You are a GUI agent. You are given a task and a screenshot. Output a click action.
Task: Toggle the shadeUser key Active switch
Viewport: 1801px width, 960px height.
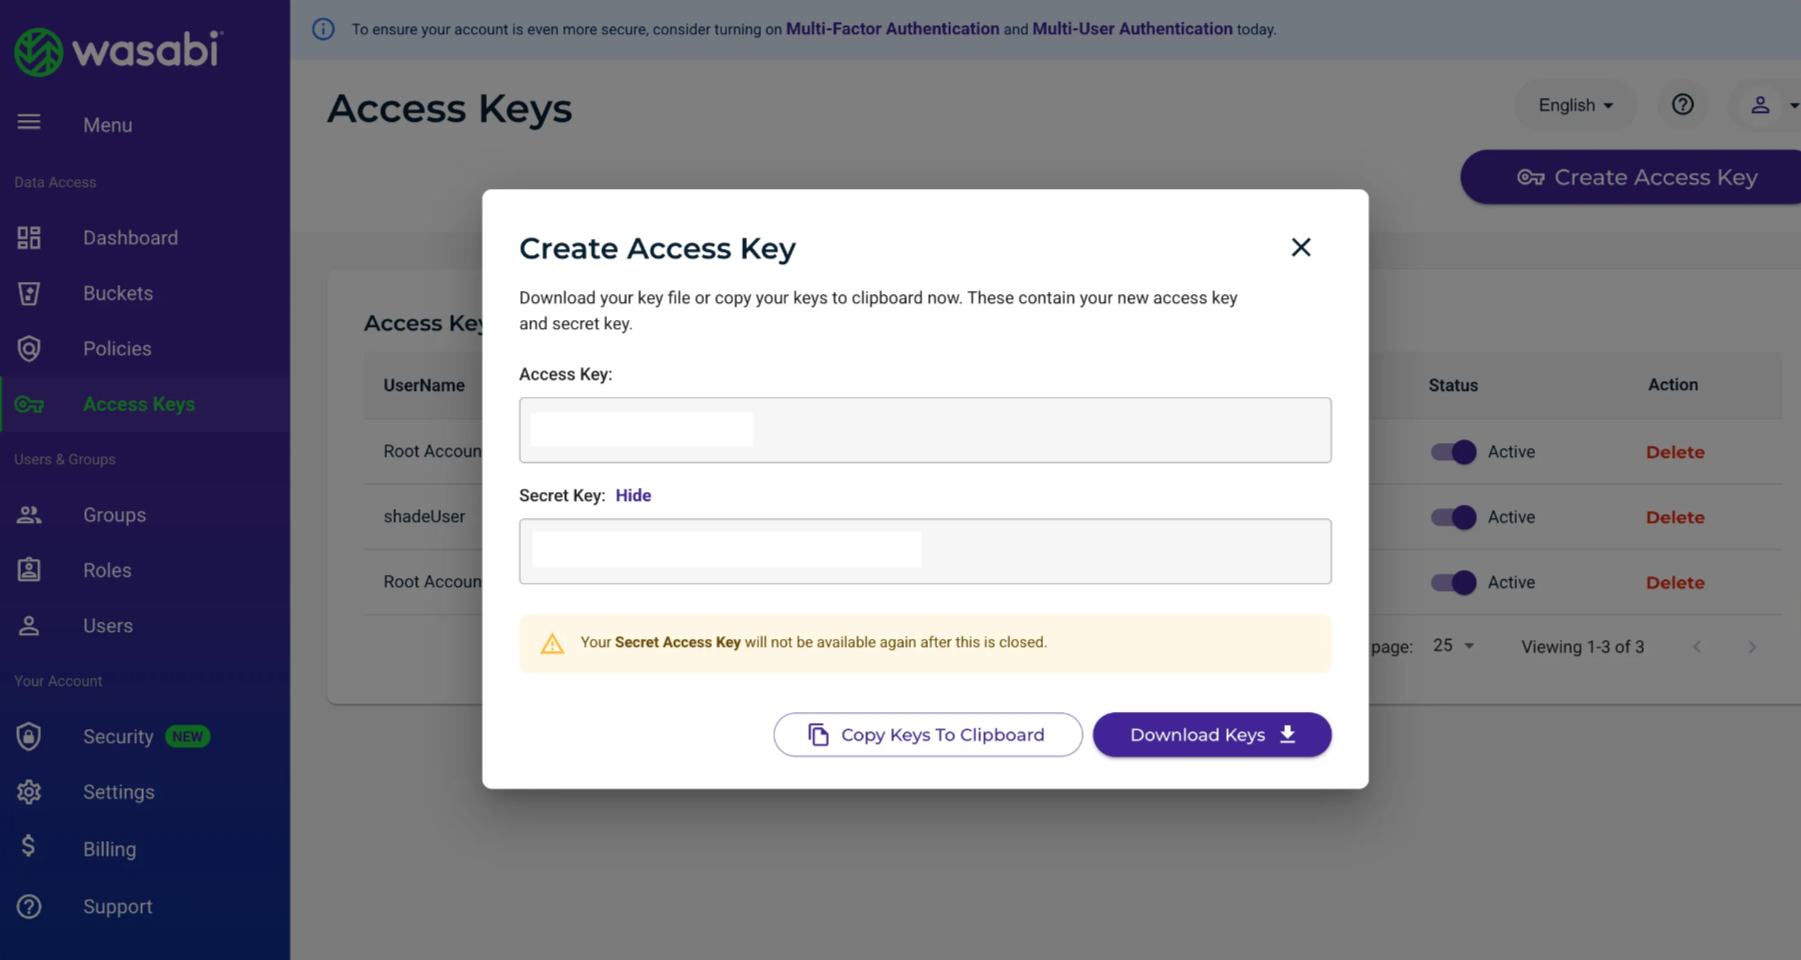click(1453, 517)
